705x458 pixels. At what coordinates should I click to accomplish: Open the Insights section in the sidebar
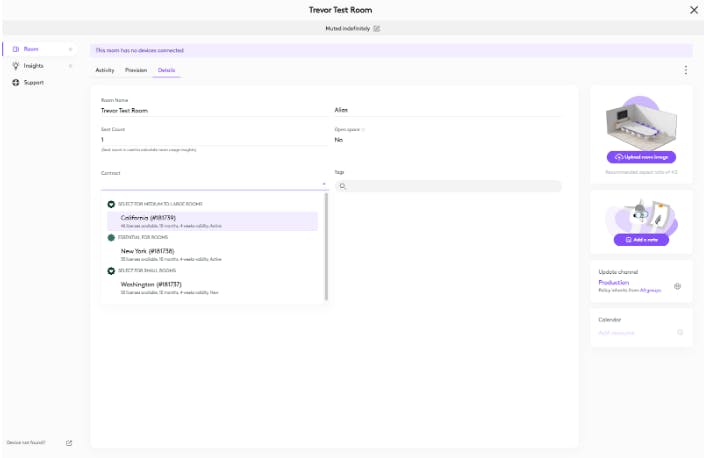tap(34, 66)
